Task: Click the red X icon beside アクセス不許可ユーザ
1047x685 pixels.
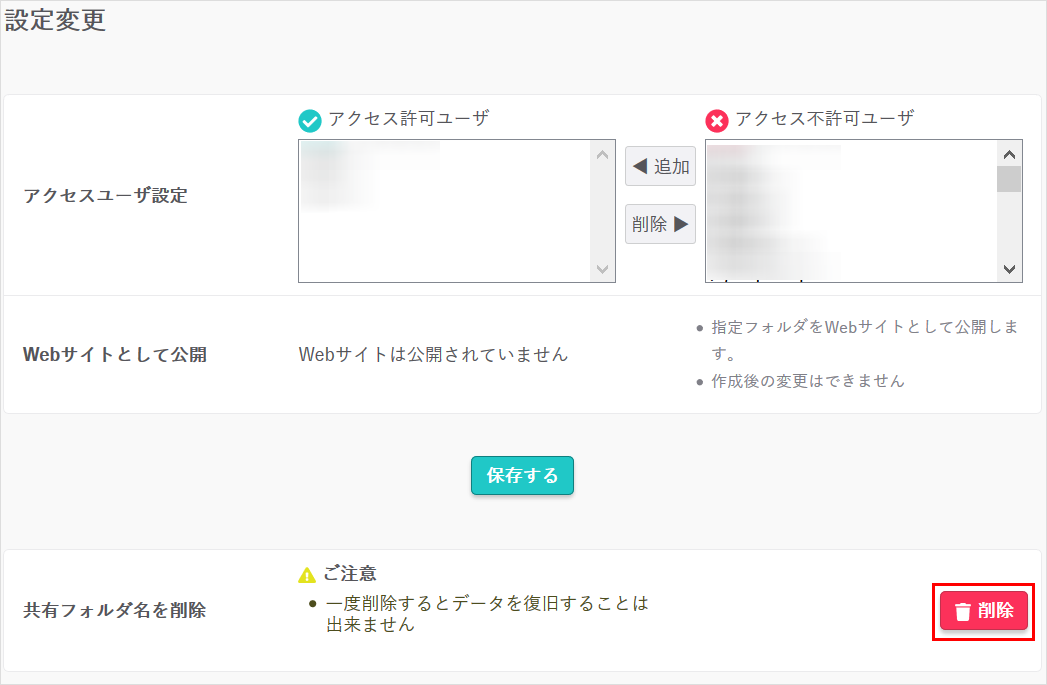Action: click(717, 120)
